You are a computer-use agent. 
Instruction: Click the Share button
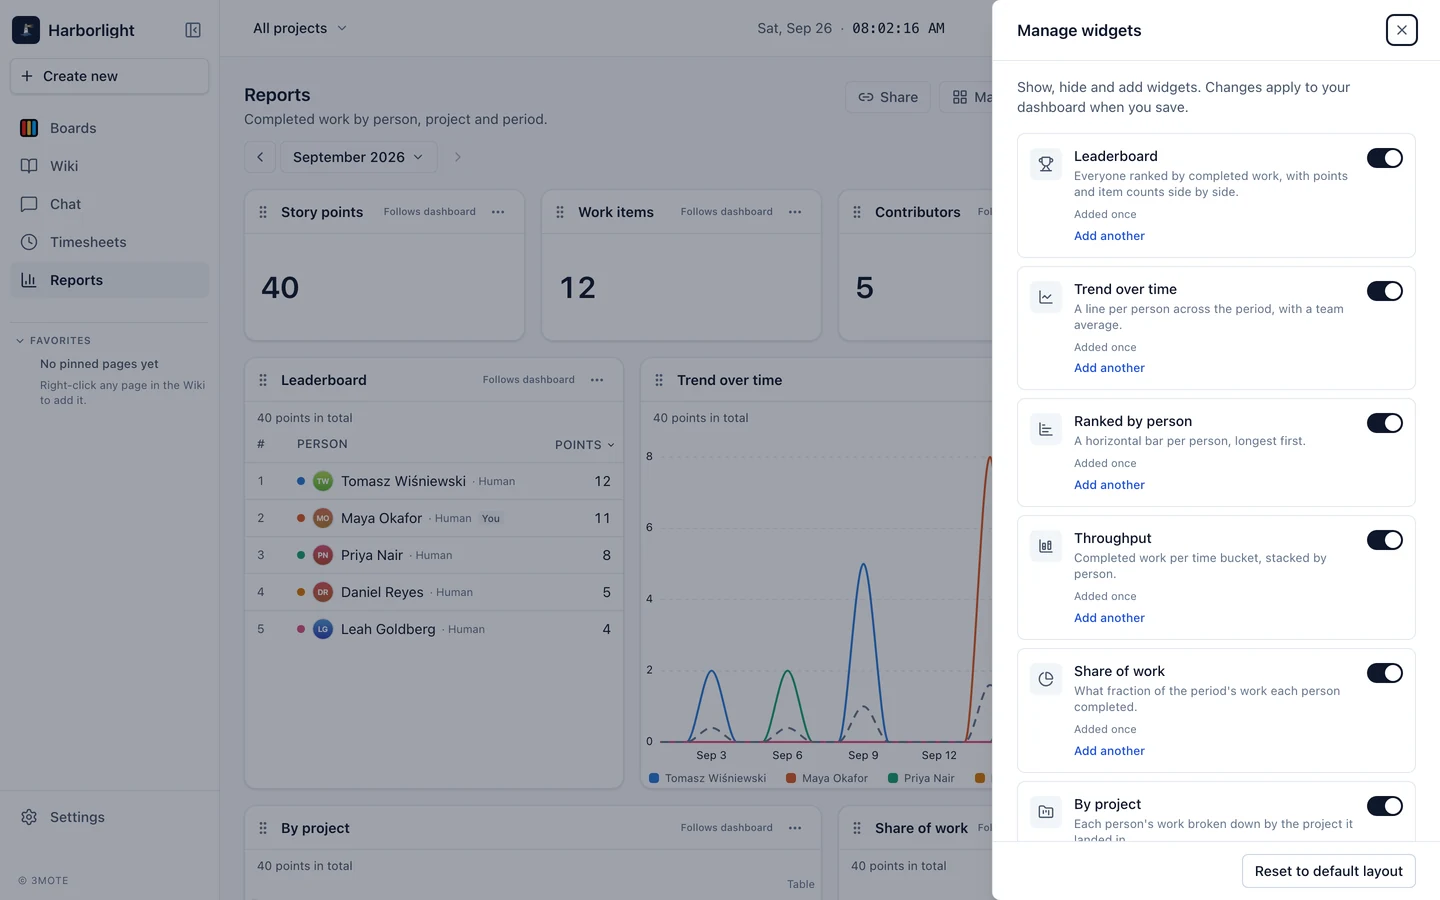point(888,97)
